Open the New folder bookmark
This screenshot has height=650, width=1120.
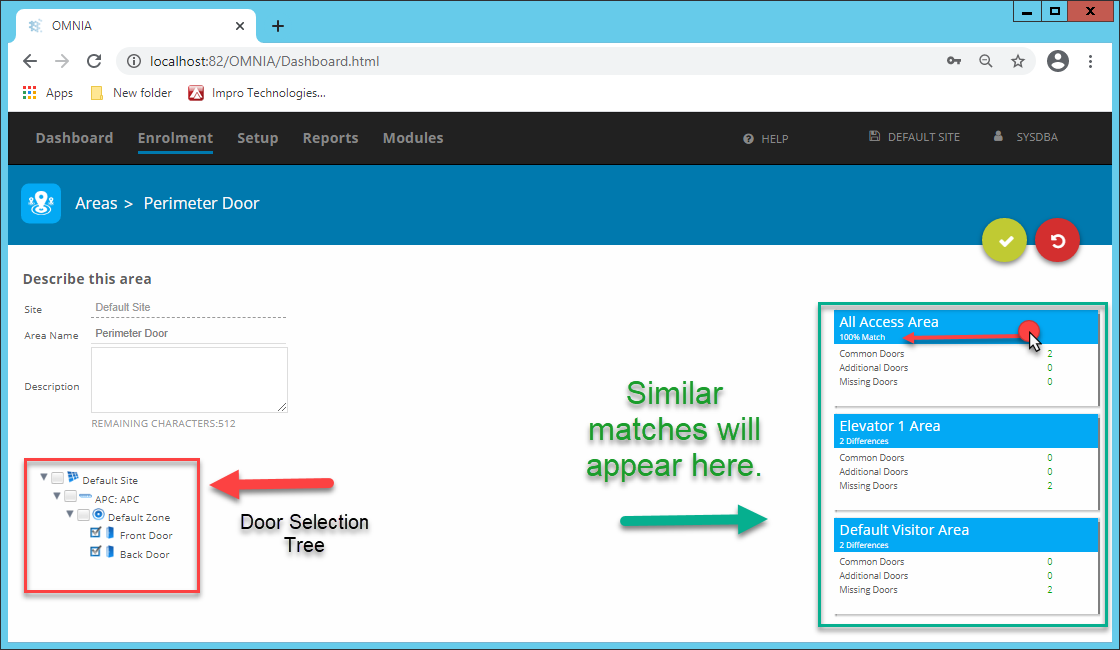pyautogui.click(x=131, y=93)
